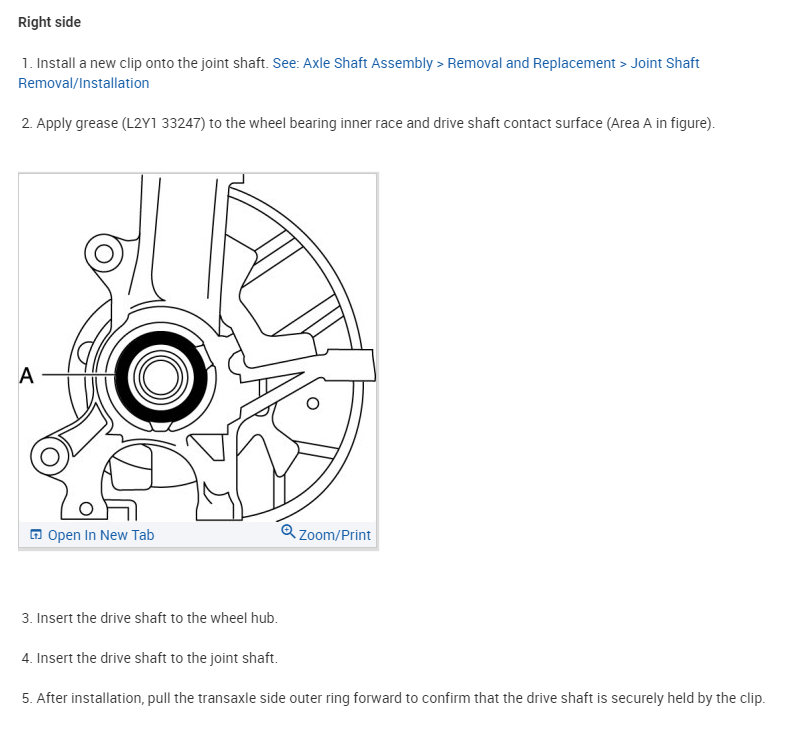Click the center shaft hole in the diagram
Screen dimensions: 812x739
[160, 376]
